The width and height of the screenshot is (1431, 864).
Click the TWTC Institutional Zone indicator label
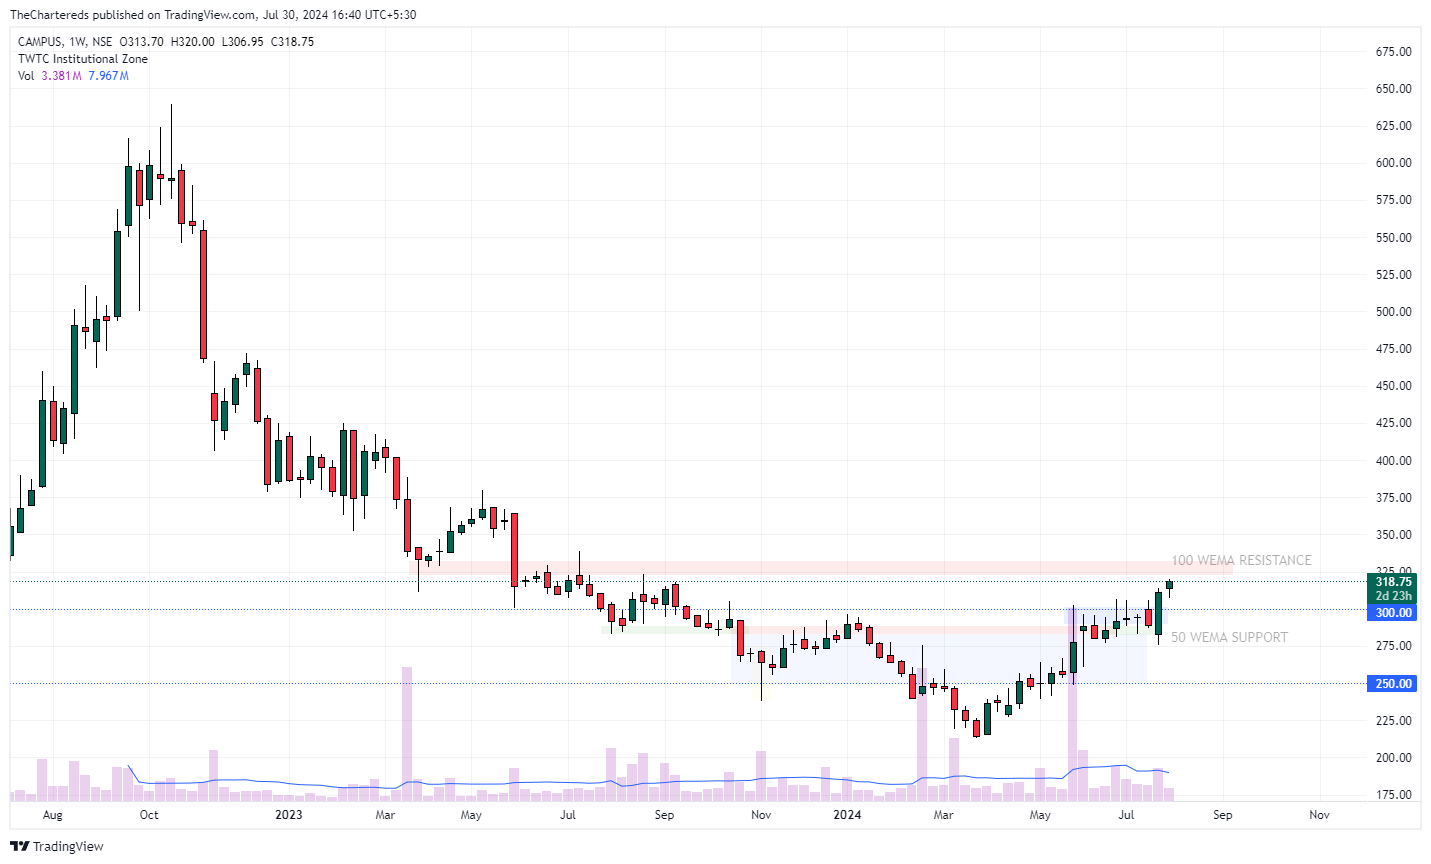83,59
